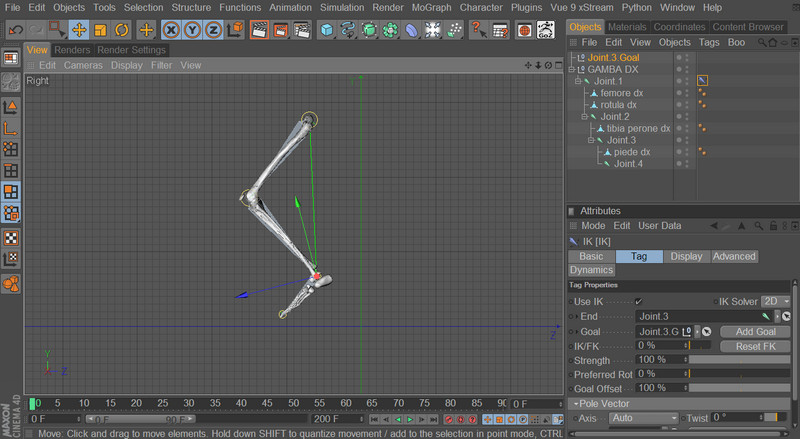This screenshot has height=439, width=800.
Task: Add a Cube primitive object
Action: pos(326,29)
